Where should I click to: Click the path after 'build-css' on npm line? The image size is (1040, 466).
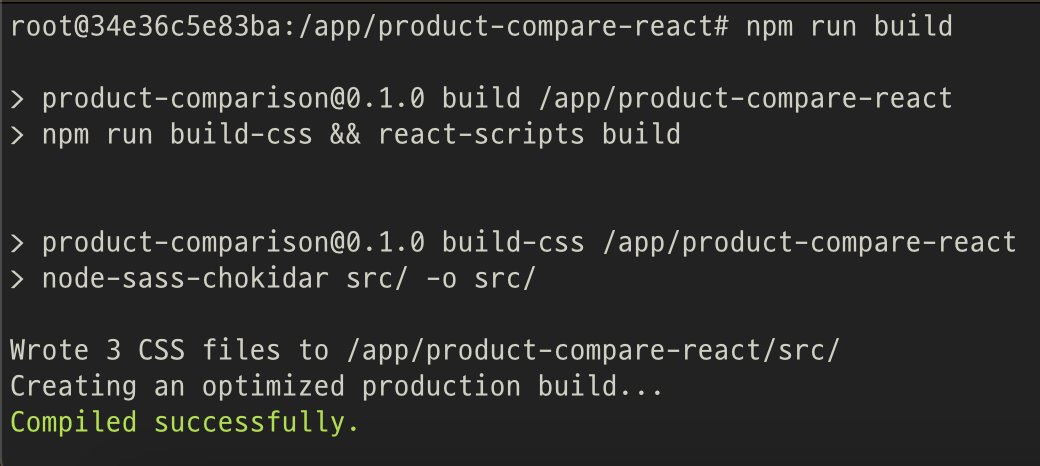809,243
